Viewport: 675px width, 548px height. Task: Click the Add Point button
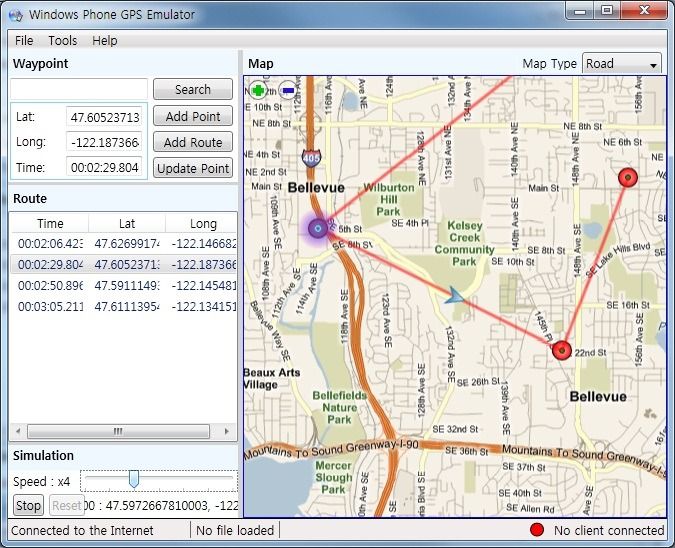(x=193, y=116)
